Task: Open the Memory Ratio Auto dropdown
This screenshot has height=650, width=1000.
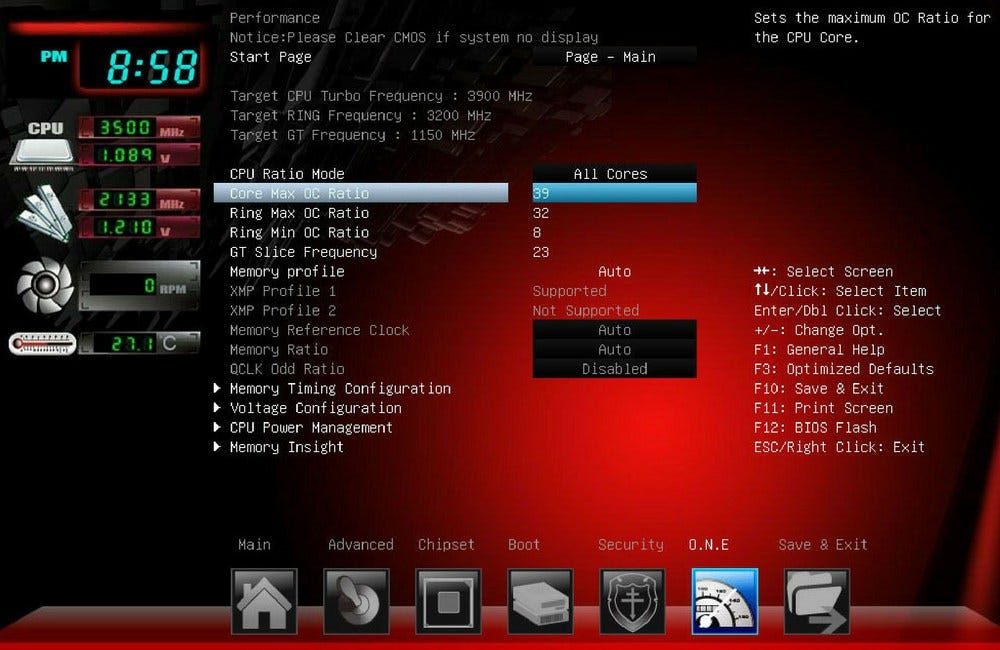Action: (614, 350)
